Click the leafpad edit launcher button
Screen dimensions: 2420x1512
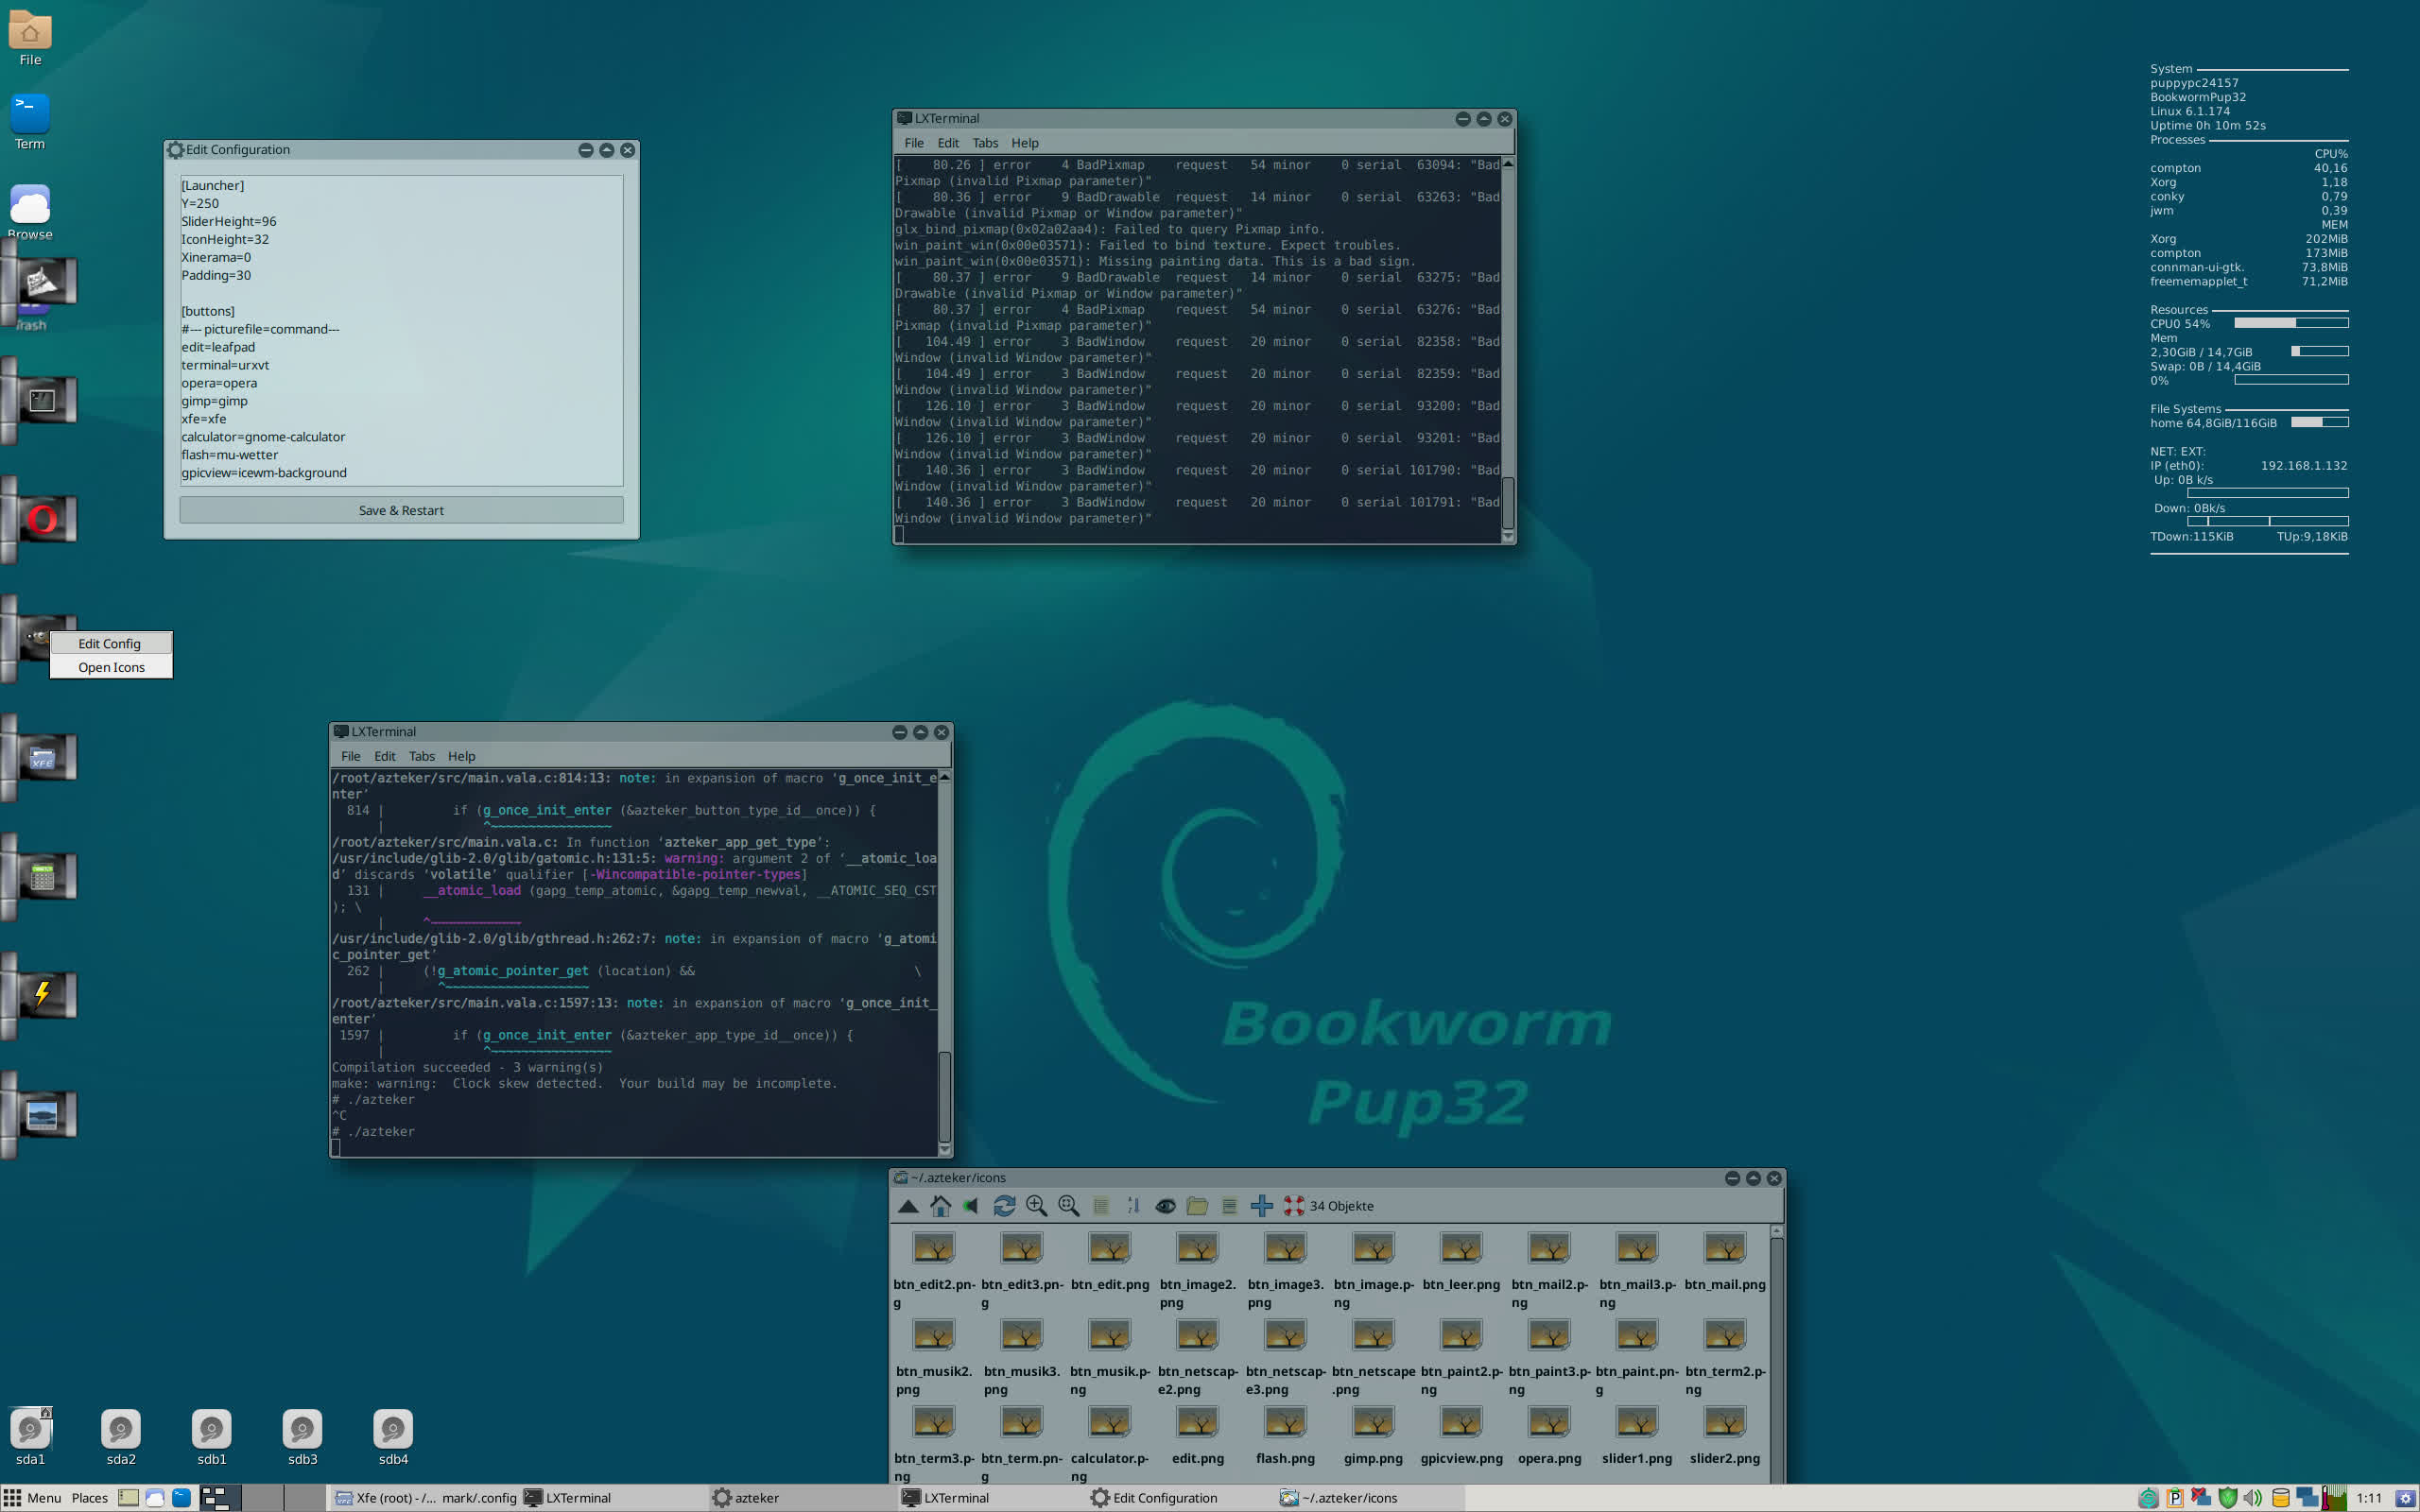click(42, 283)
